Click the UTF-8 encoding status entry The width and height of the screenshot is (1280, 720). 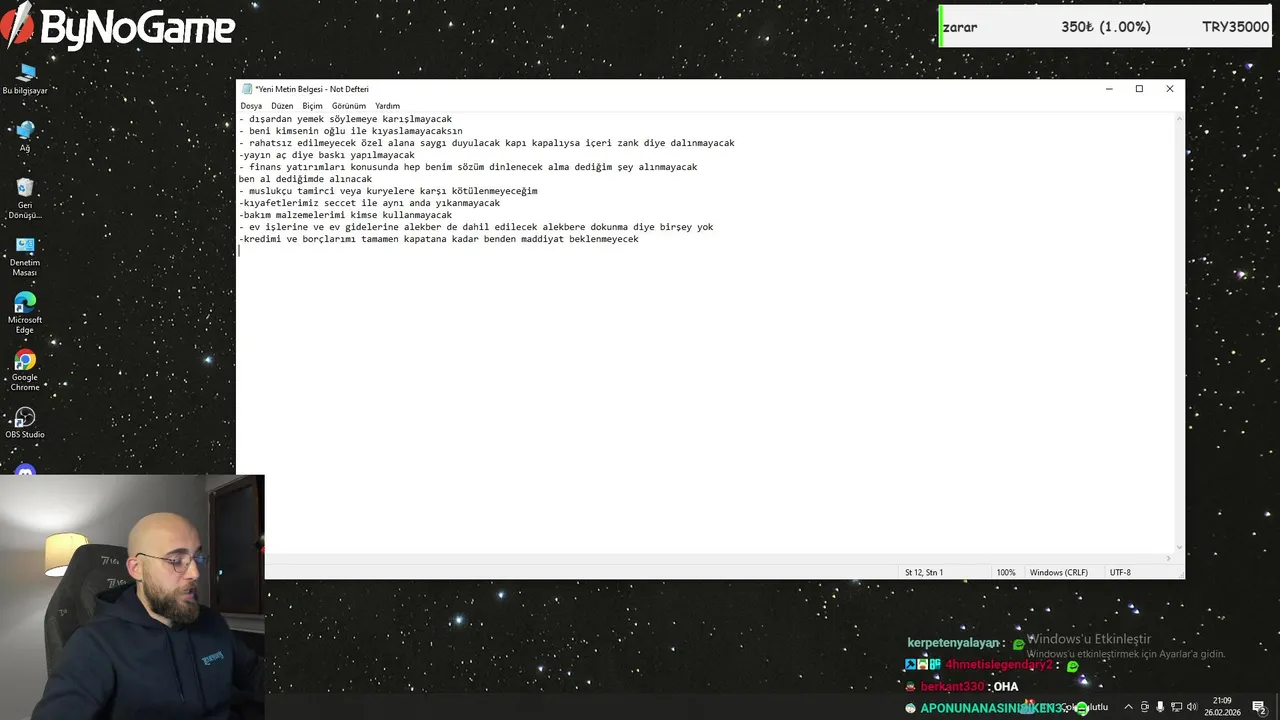coord(1120,572)
